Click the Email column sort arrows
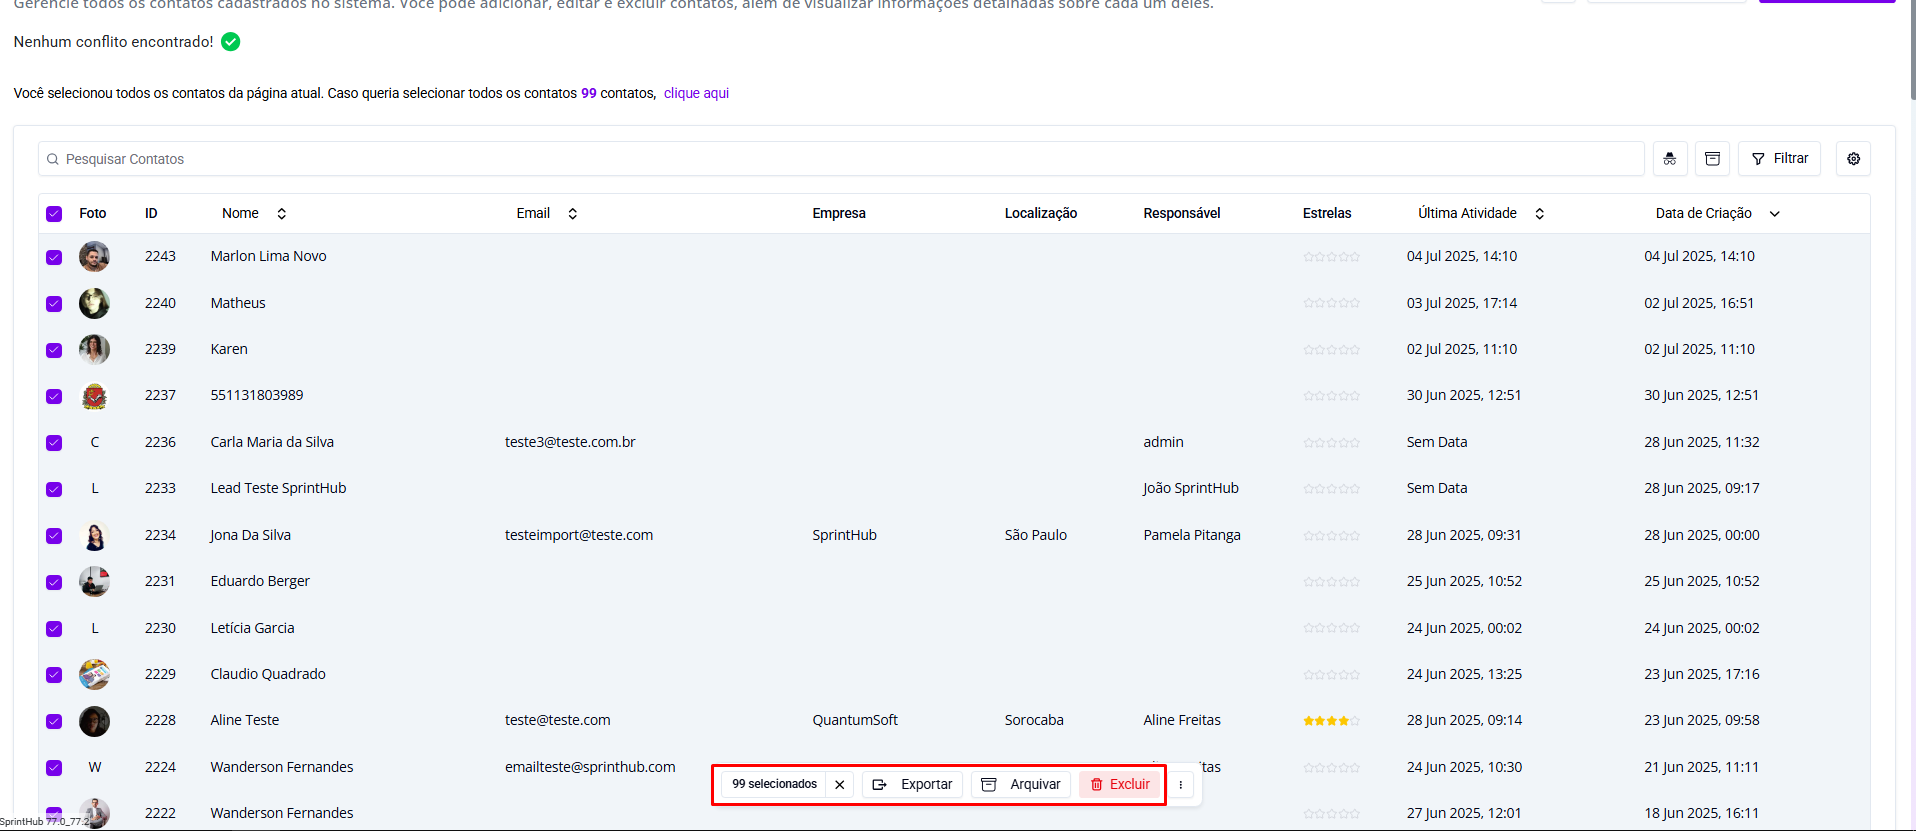 click(x=573, y=214)
